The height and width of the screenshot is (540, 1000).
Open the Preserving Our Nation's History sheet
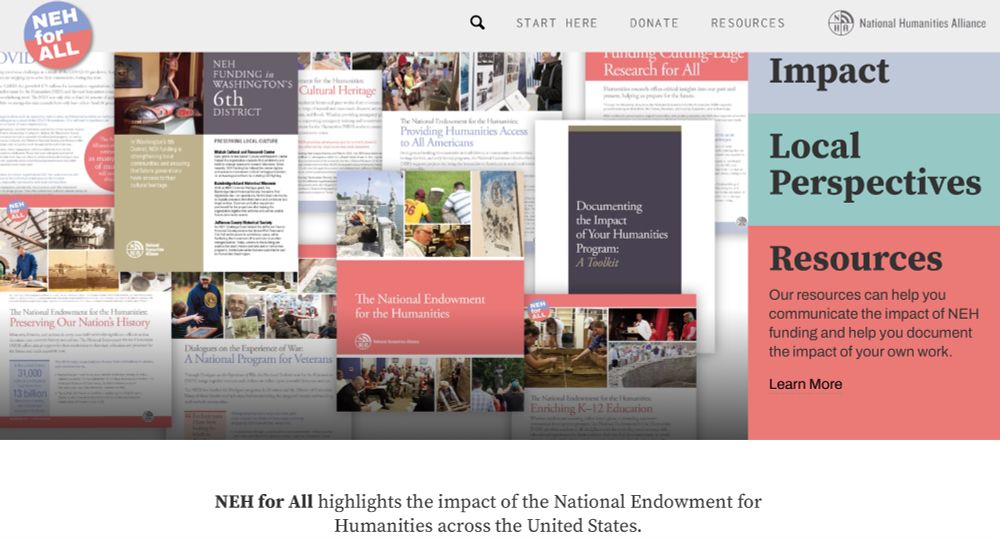click(85, 311)
